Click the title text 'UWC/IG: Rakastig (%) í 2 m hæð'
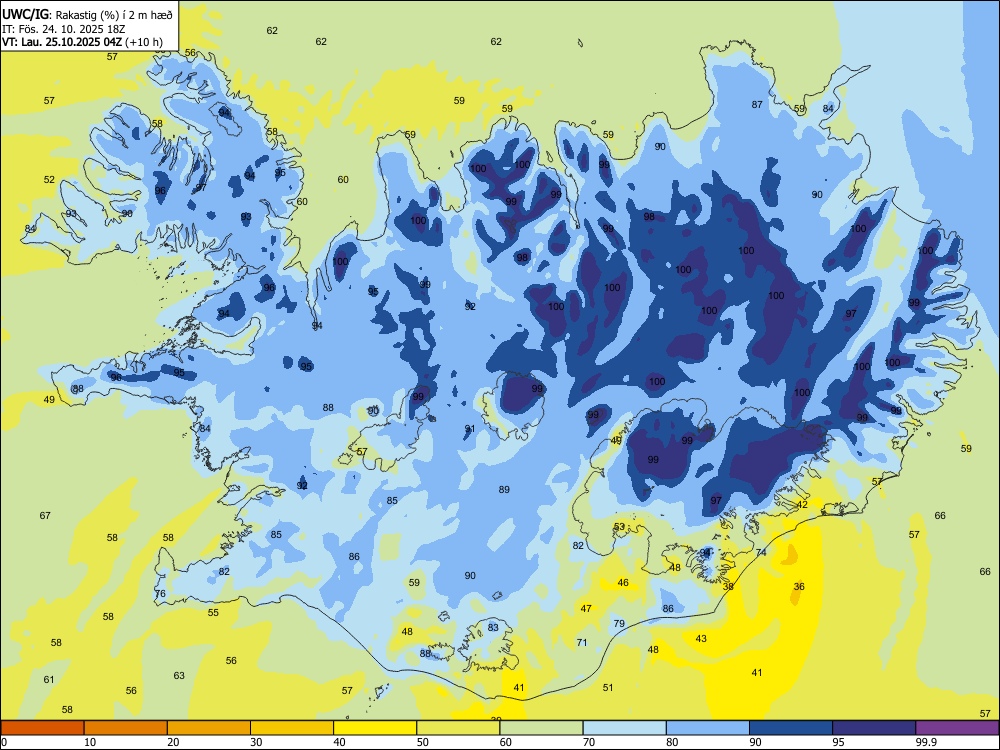Image resolution: width=1000 pixels, height=750 pixels. [87, 13]
